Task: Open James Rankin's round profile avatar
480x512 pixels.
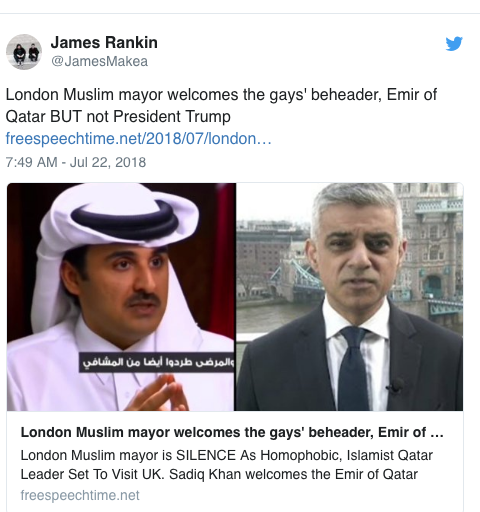Action: [24, 52]
